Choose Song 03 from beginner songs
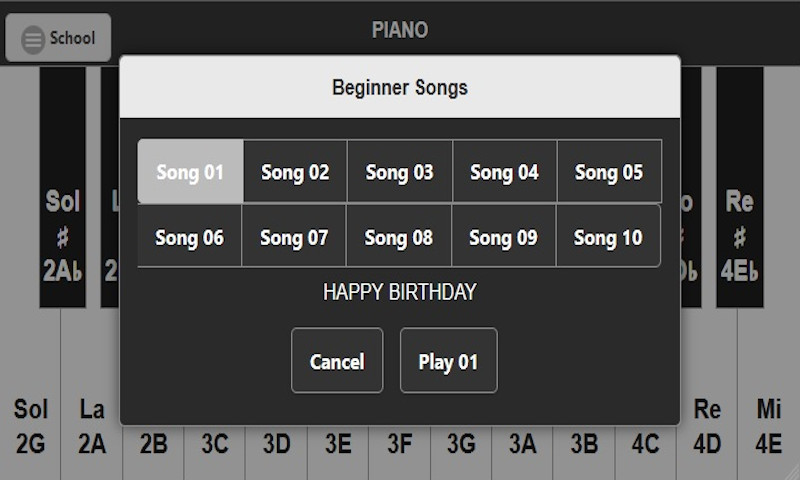Image resolution: width=800 pixels, height=480 pixels. (399, 172)
